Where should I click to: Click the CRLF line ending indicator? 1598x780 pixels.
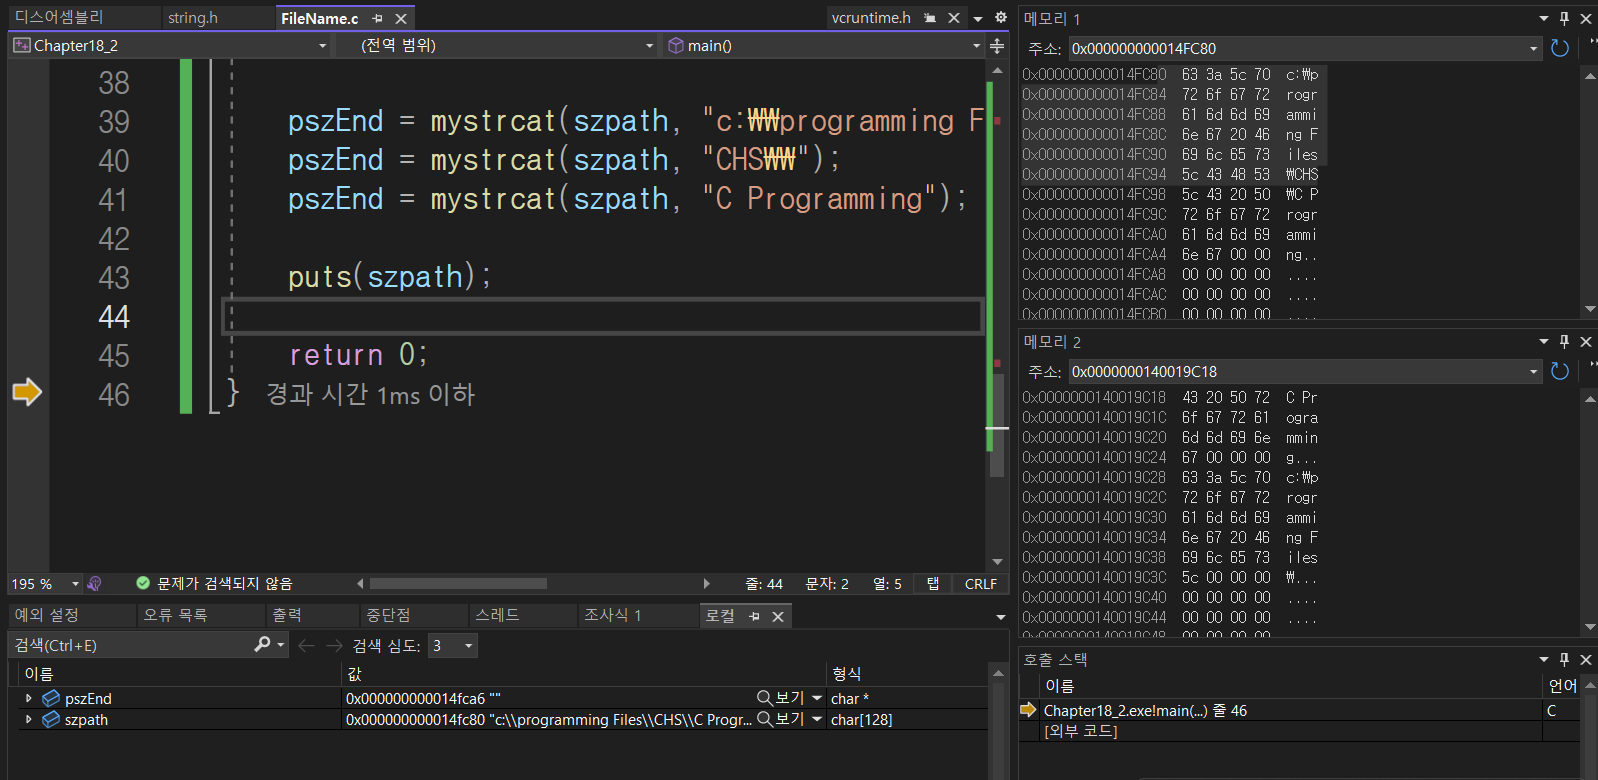(980, 584)
